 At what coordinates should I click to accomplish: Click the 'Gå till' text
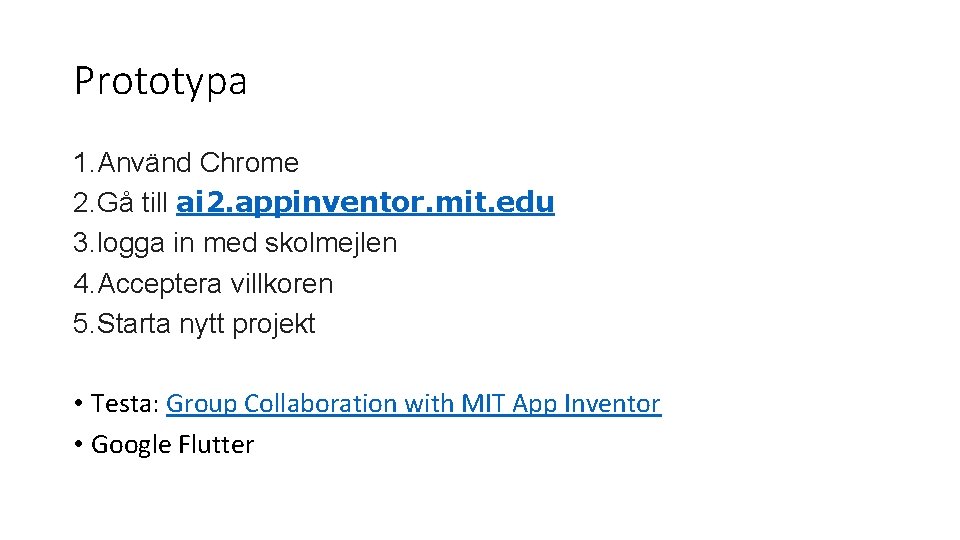[134, 203]
